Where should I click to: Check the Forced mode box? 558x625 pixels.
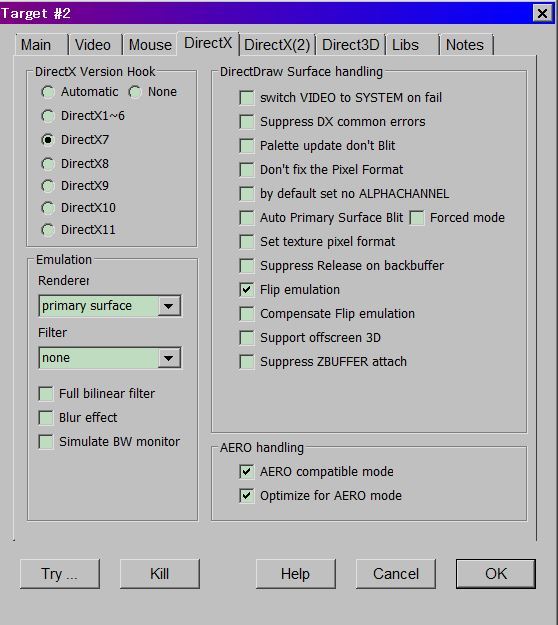point(417,218)
